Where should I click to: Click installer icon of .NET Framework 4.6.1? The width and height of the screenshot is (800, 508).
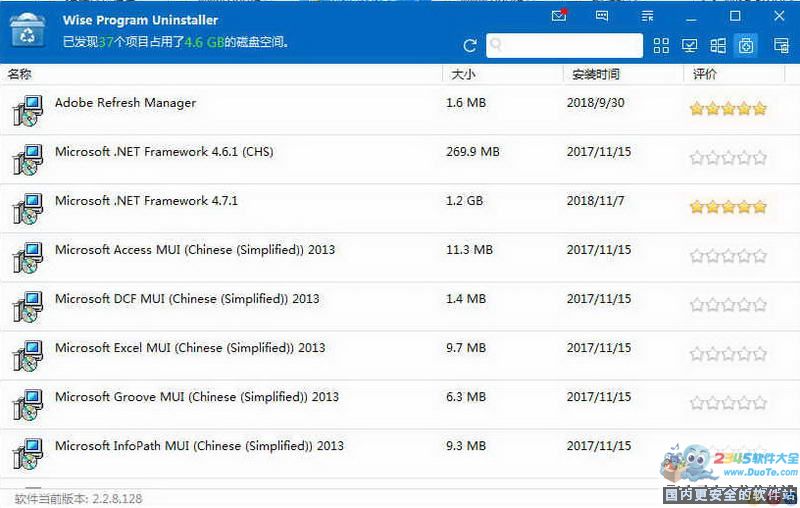pyautogui.click(x=28, y=159)
